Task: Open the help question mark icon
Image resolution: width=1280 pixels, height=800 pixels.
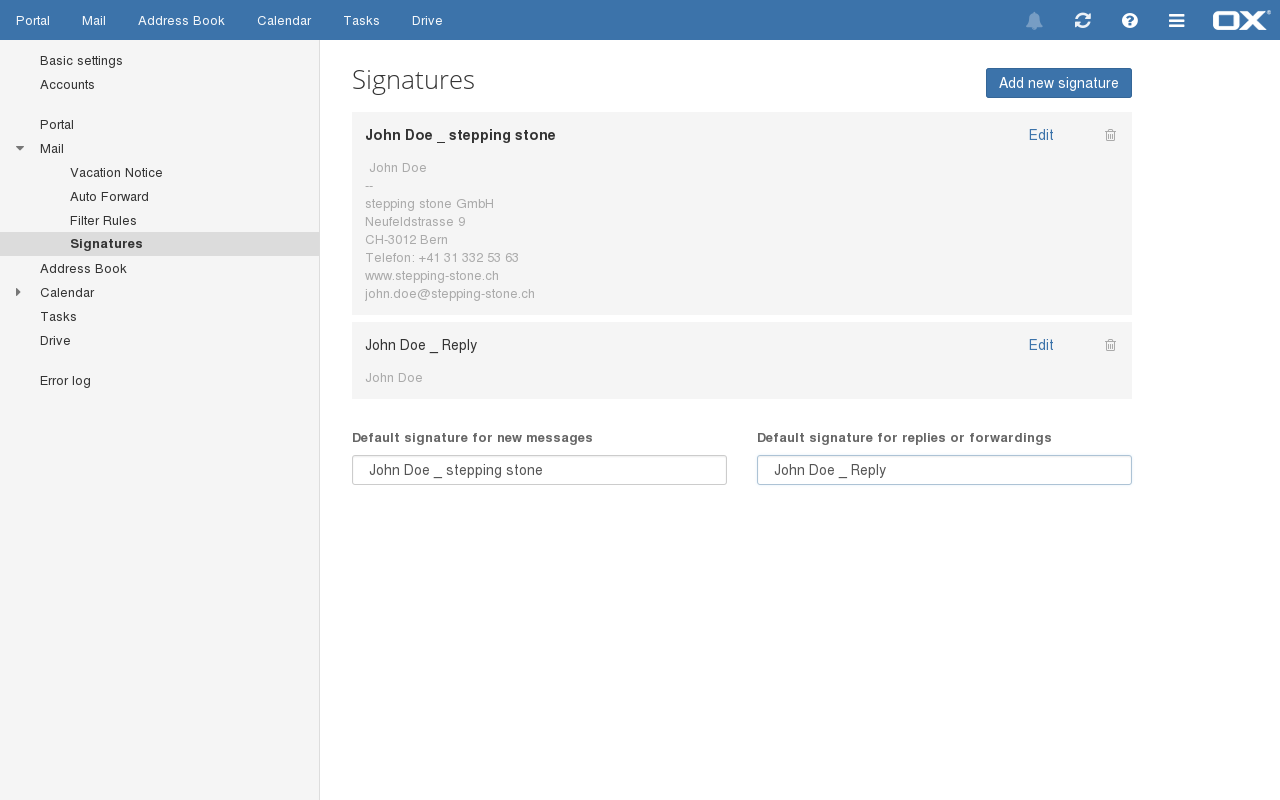Action: 1130,21
